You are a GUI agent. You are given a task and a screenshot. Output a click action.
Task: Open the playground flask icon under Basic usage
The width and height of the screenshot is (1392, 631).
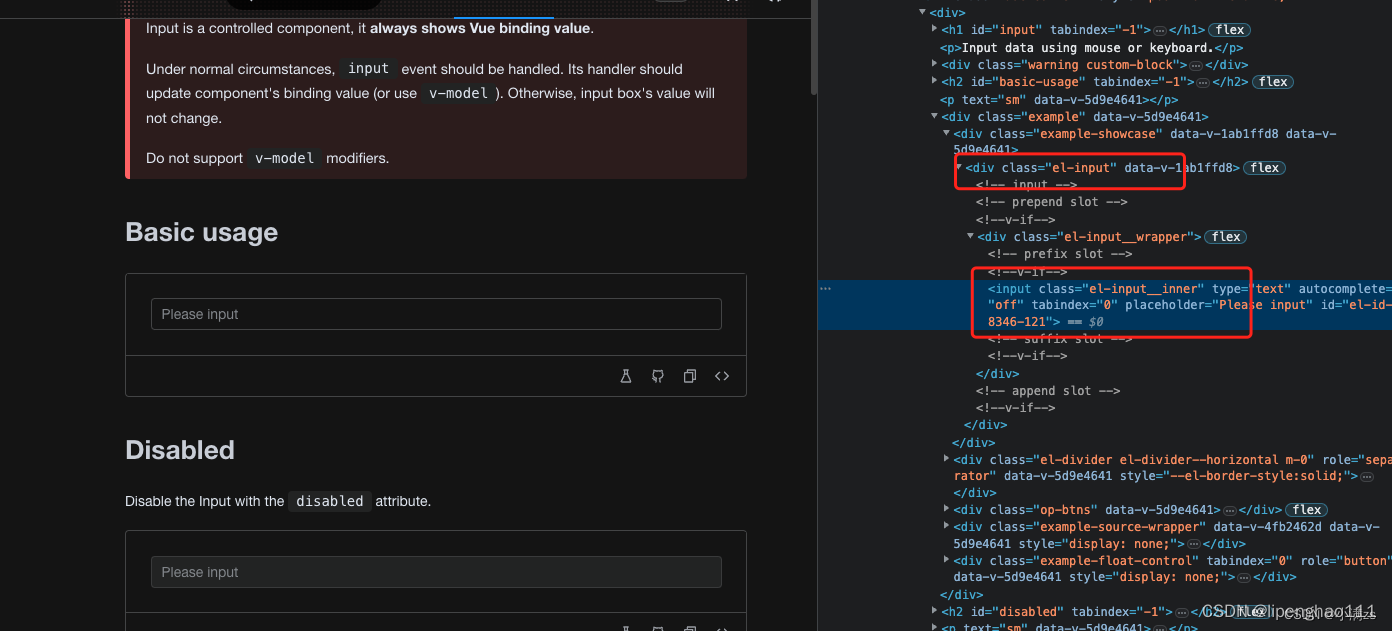626,376
